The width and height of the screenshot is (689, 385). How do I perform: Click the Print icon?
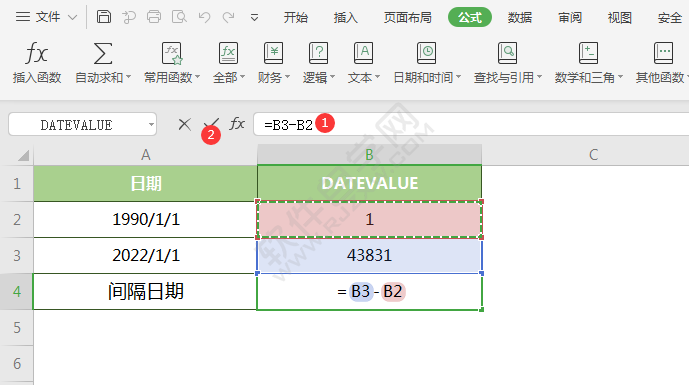pos(154,17)
